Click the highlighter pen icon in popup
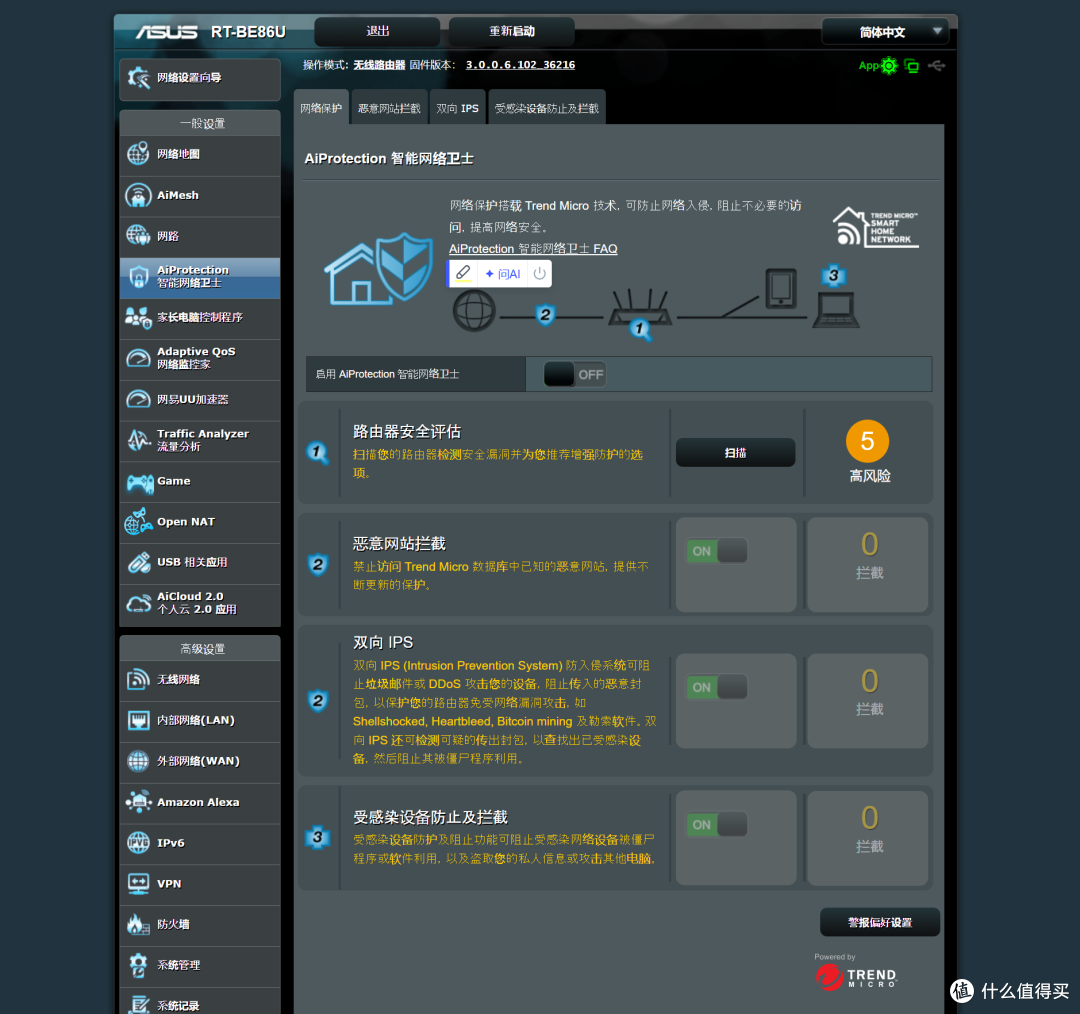This screenshot has height=1014, width=1080. (x=464, y=273)
